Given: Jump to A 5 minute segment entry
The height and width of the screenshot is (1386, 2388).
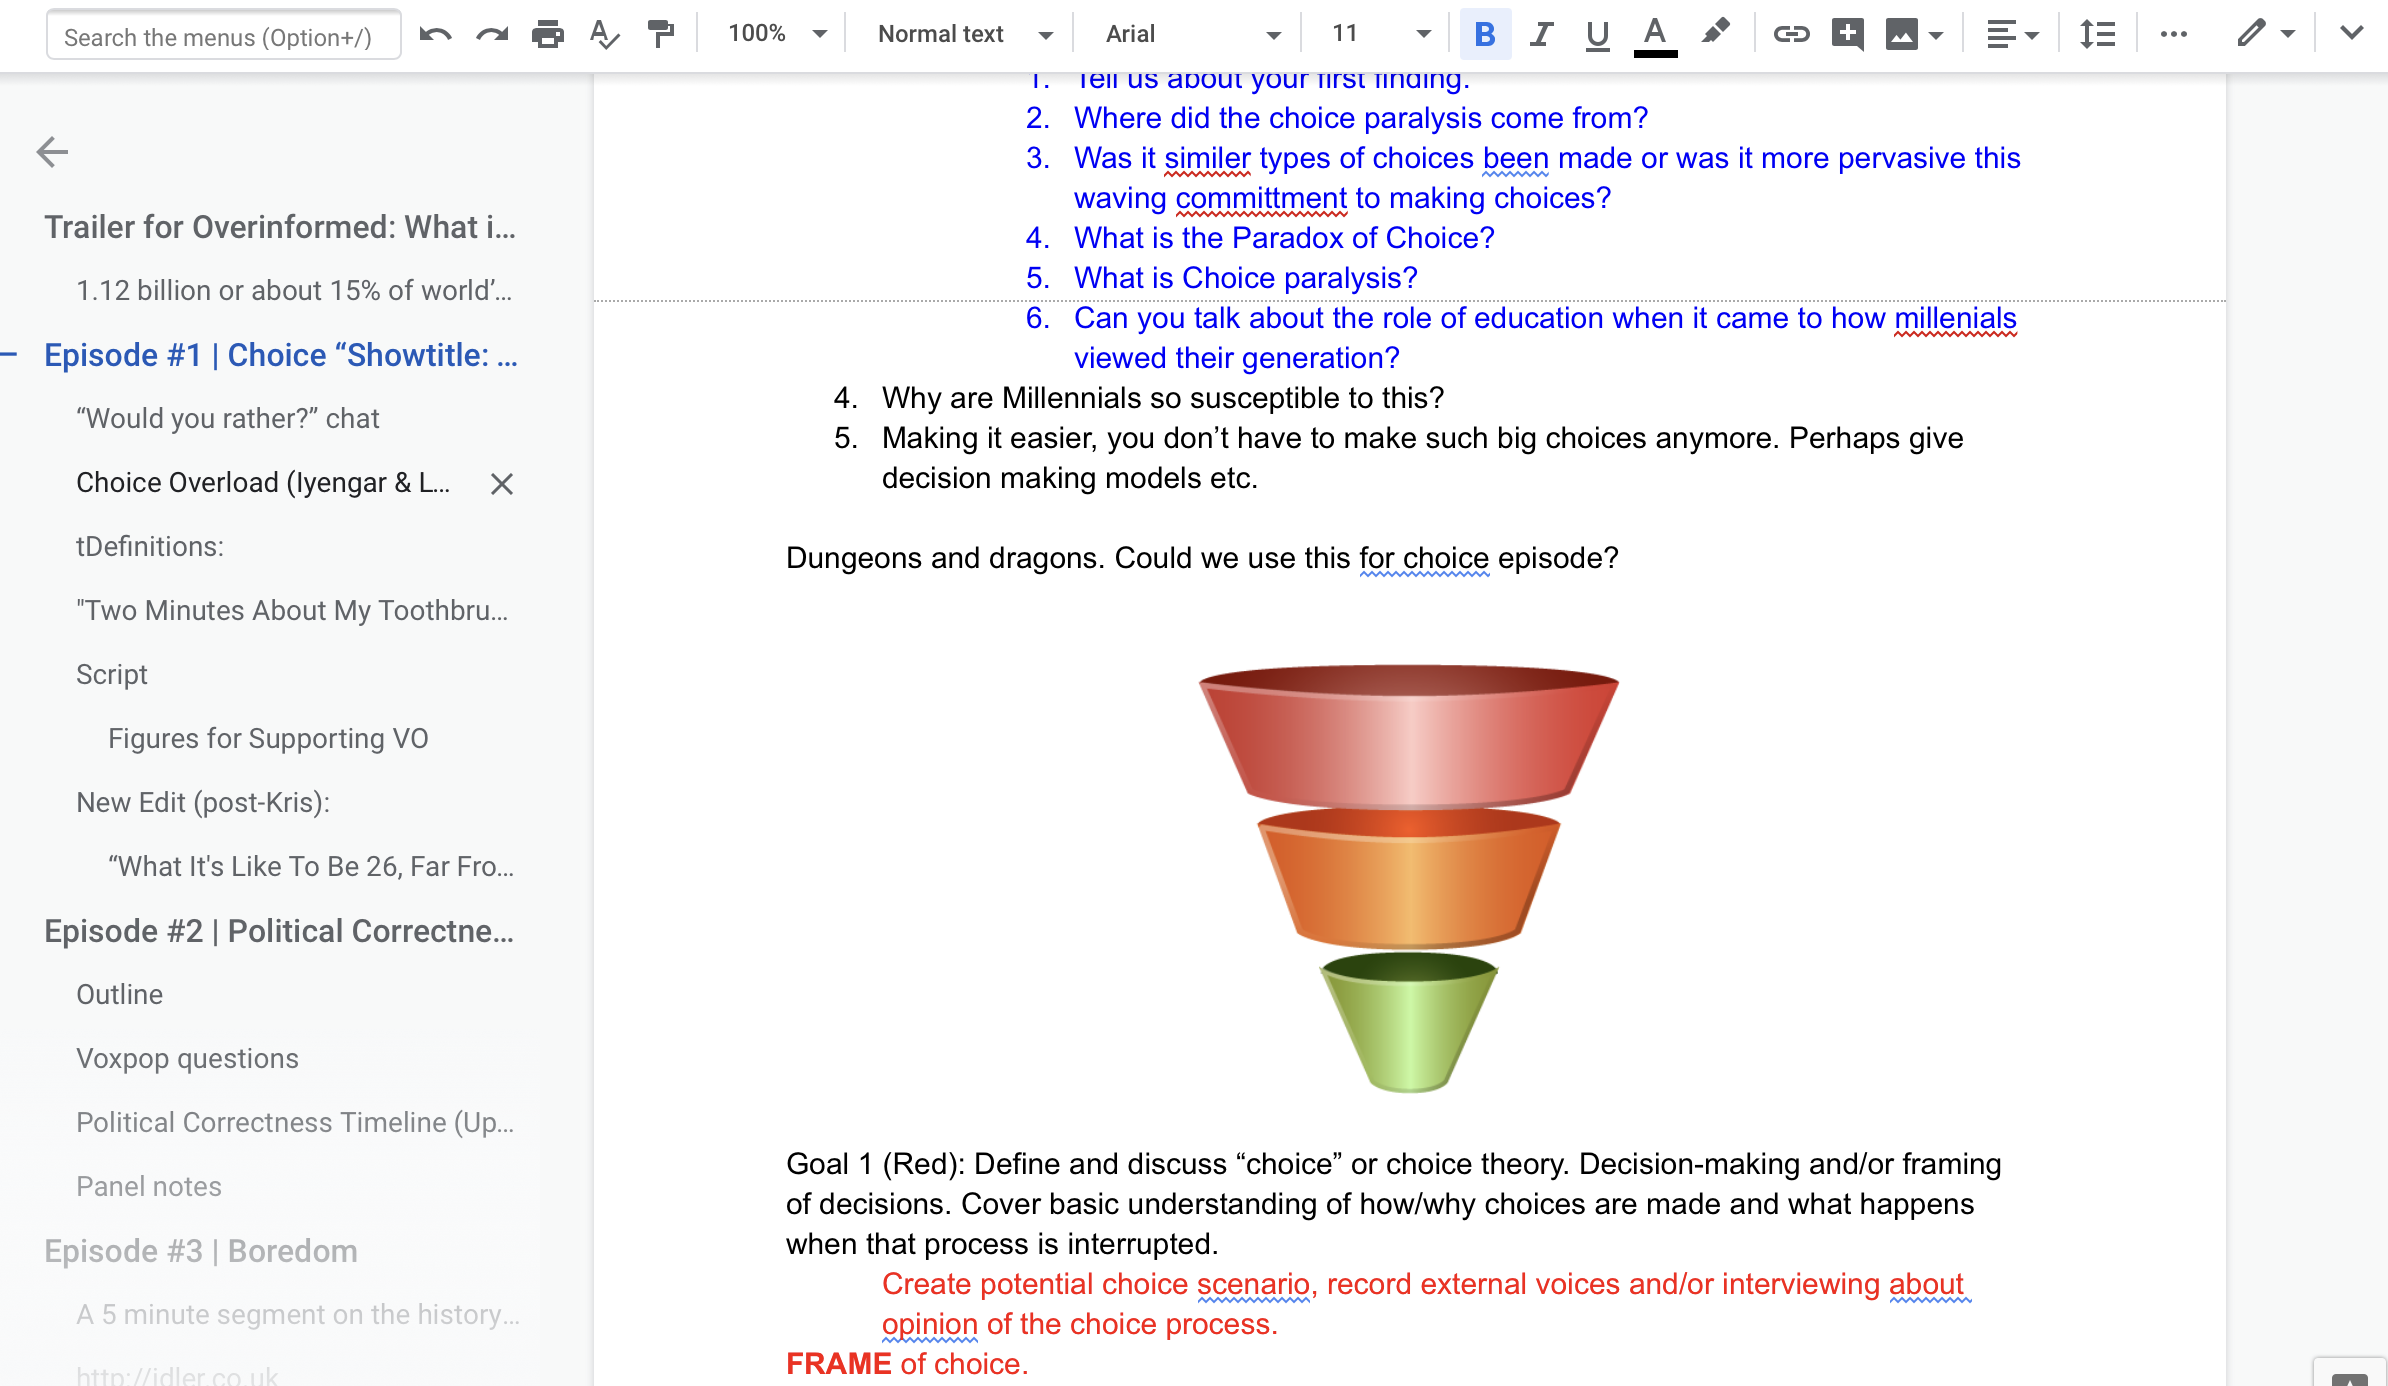Looking at the screenshot, I should (x=298, y=1314).
